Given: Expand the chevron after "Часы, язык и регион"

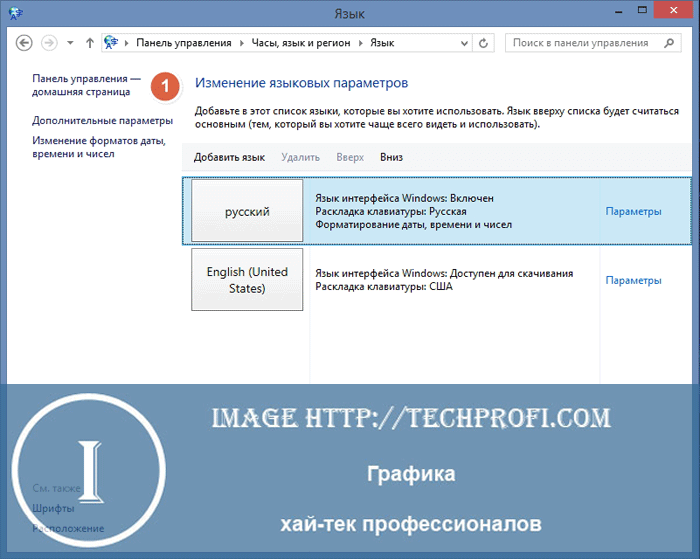Looking at the screenshot, I should coord(362,44).
